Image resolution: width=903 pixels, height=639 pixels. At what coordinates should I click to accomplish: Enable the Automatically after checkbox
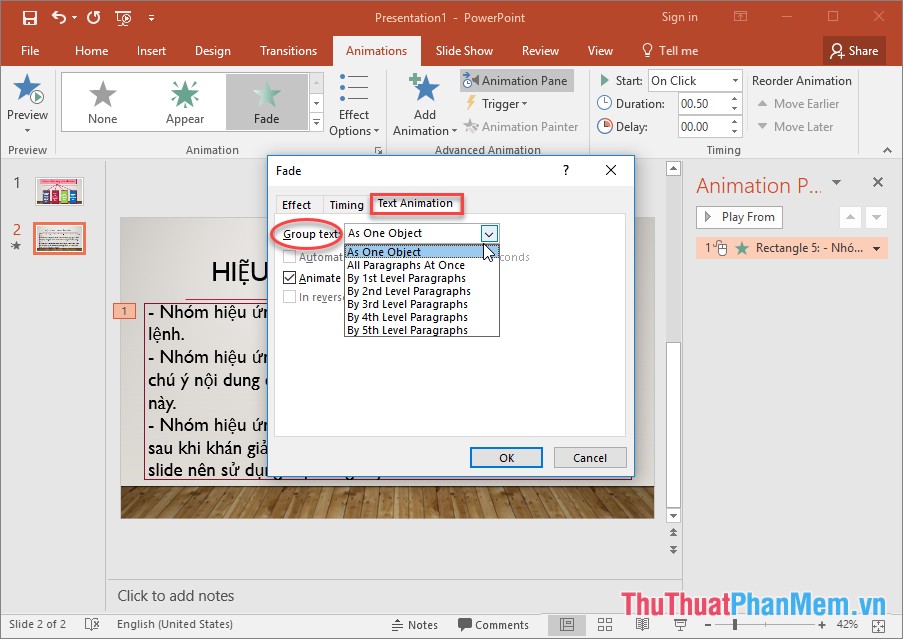tap(289, 257)
